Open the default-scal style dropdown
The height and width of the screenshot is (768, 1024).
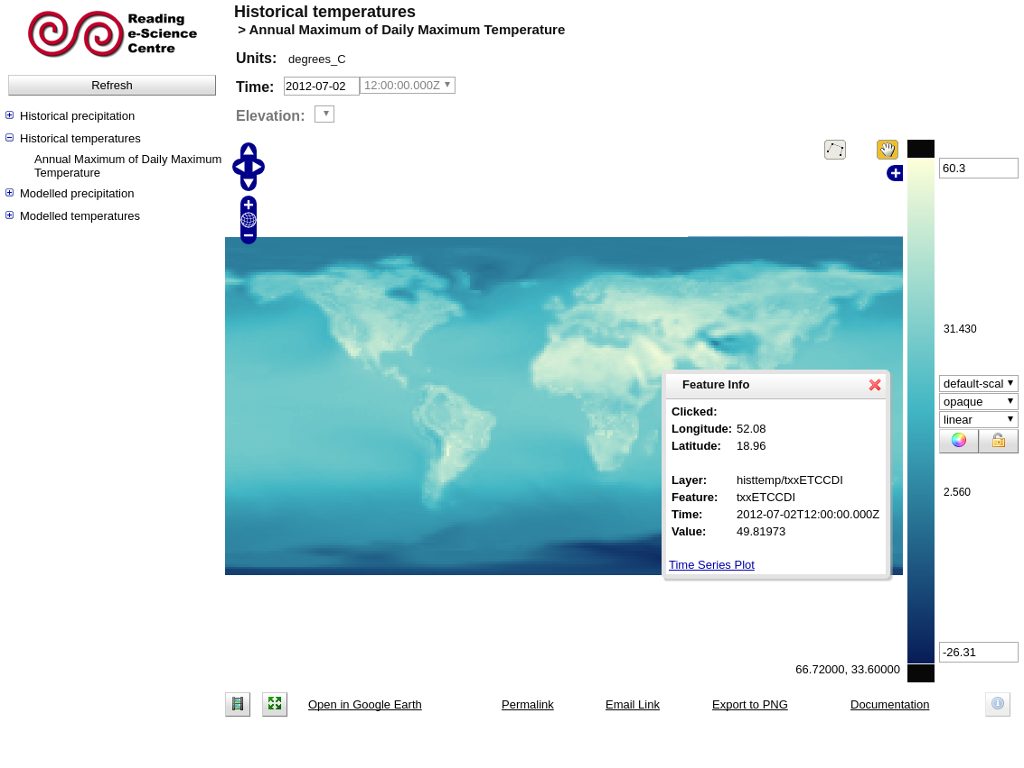[978, 383]
